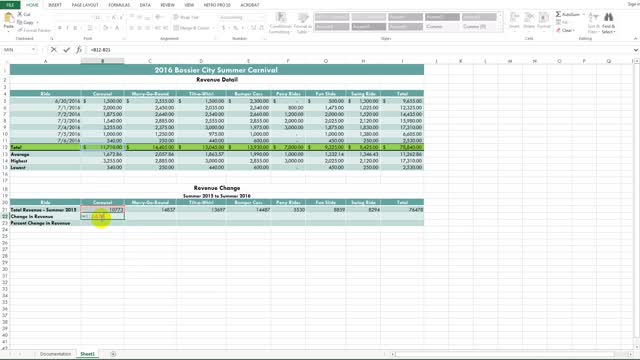Open the Clipboard dialog launcher
This screenshot has width=640, height=360.
pyautogui.click(x=52, y=39)
